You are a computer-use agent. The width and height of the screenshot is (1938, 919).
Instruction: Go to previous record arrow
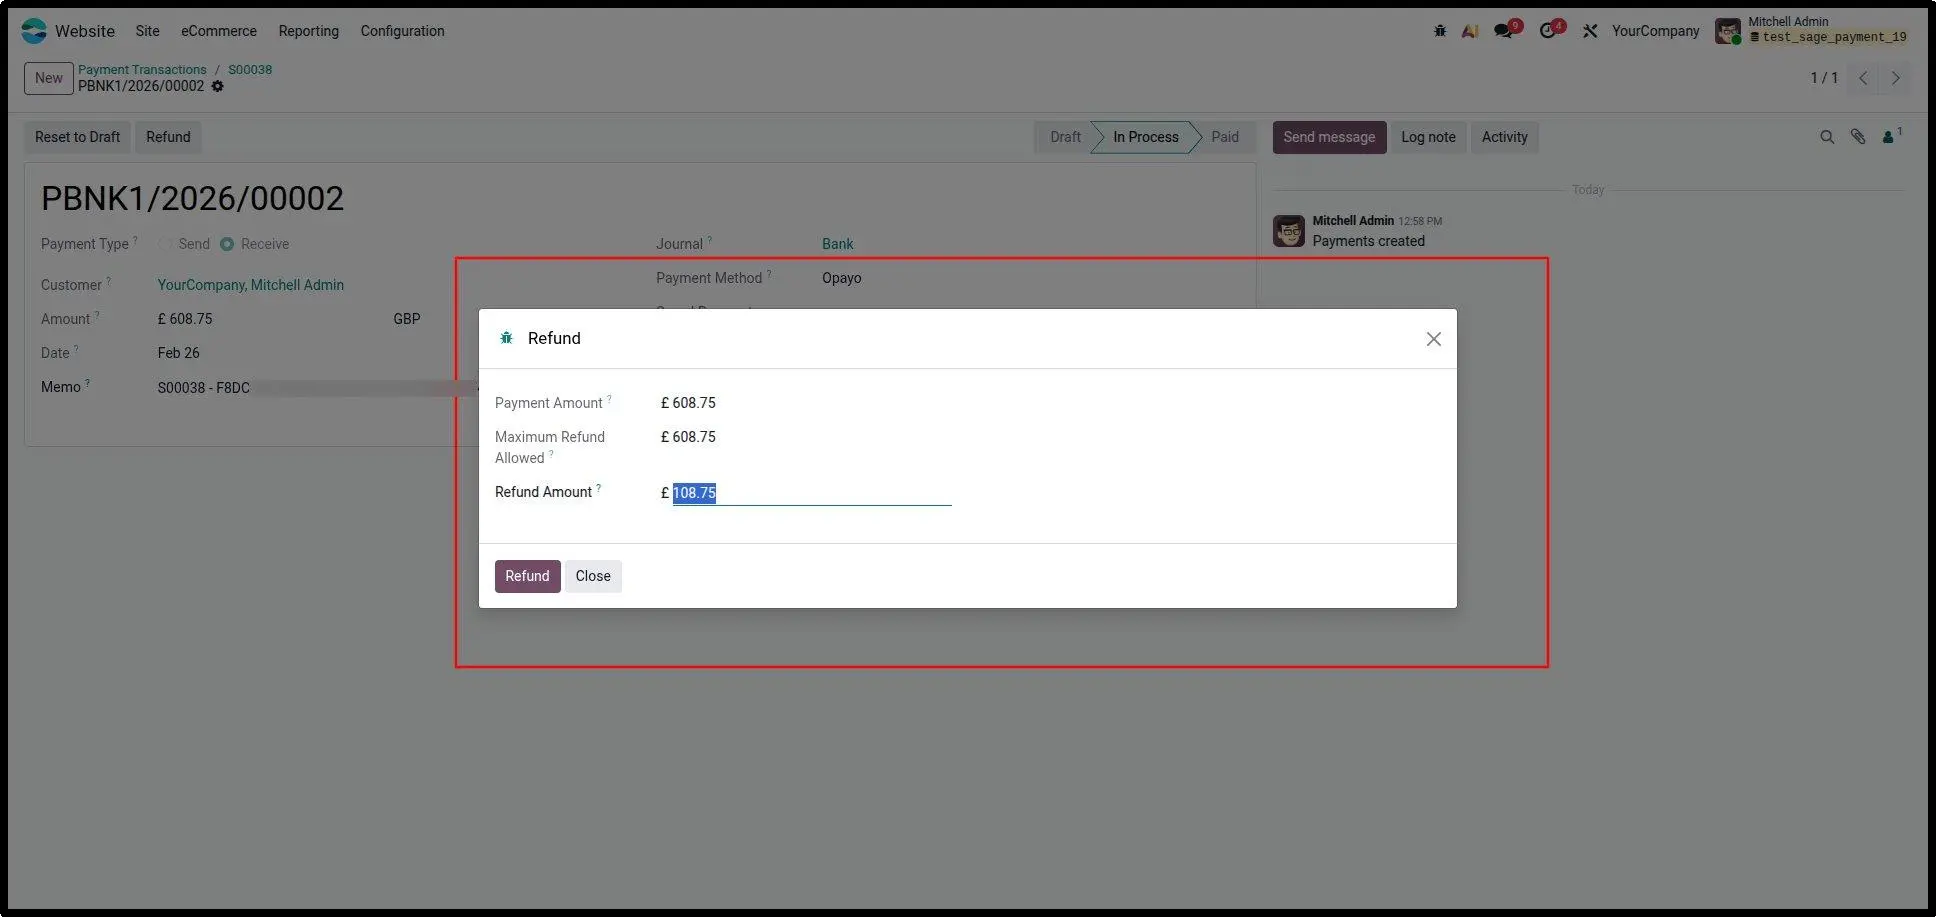(1865, 78)
